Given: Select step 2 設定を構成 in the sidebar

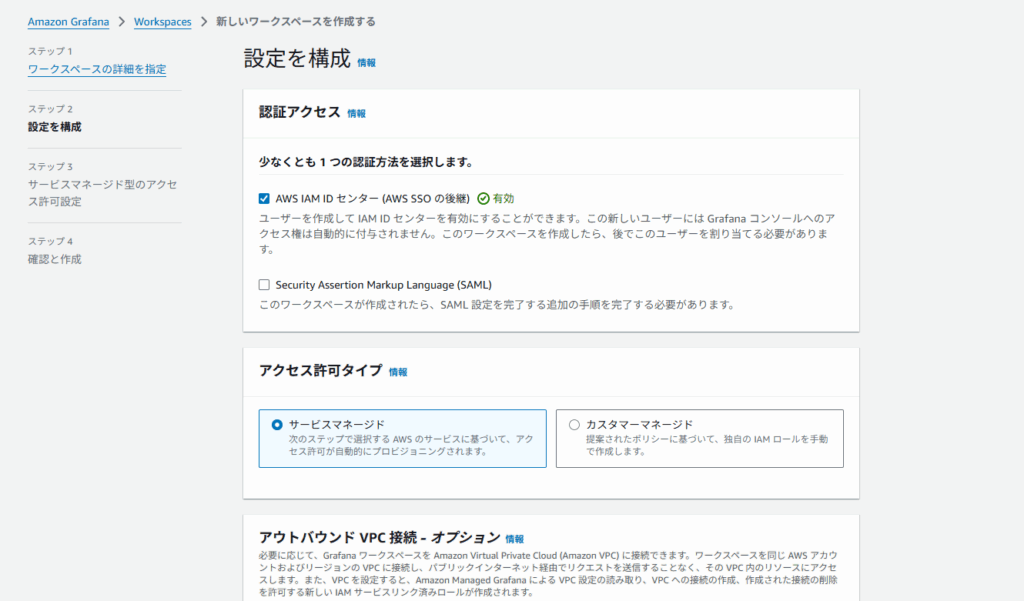Looking at the screenshot, I should click(54, 127).
